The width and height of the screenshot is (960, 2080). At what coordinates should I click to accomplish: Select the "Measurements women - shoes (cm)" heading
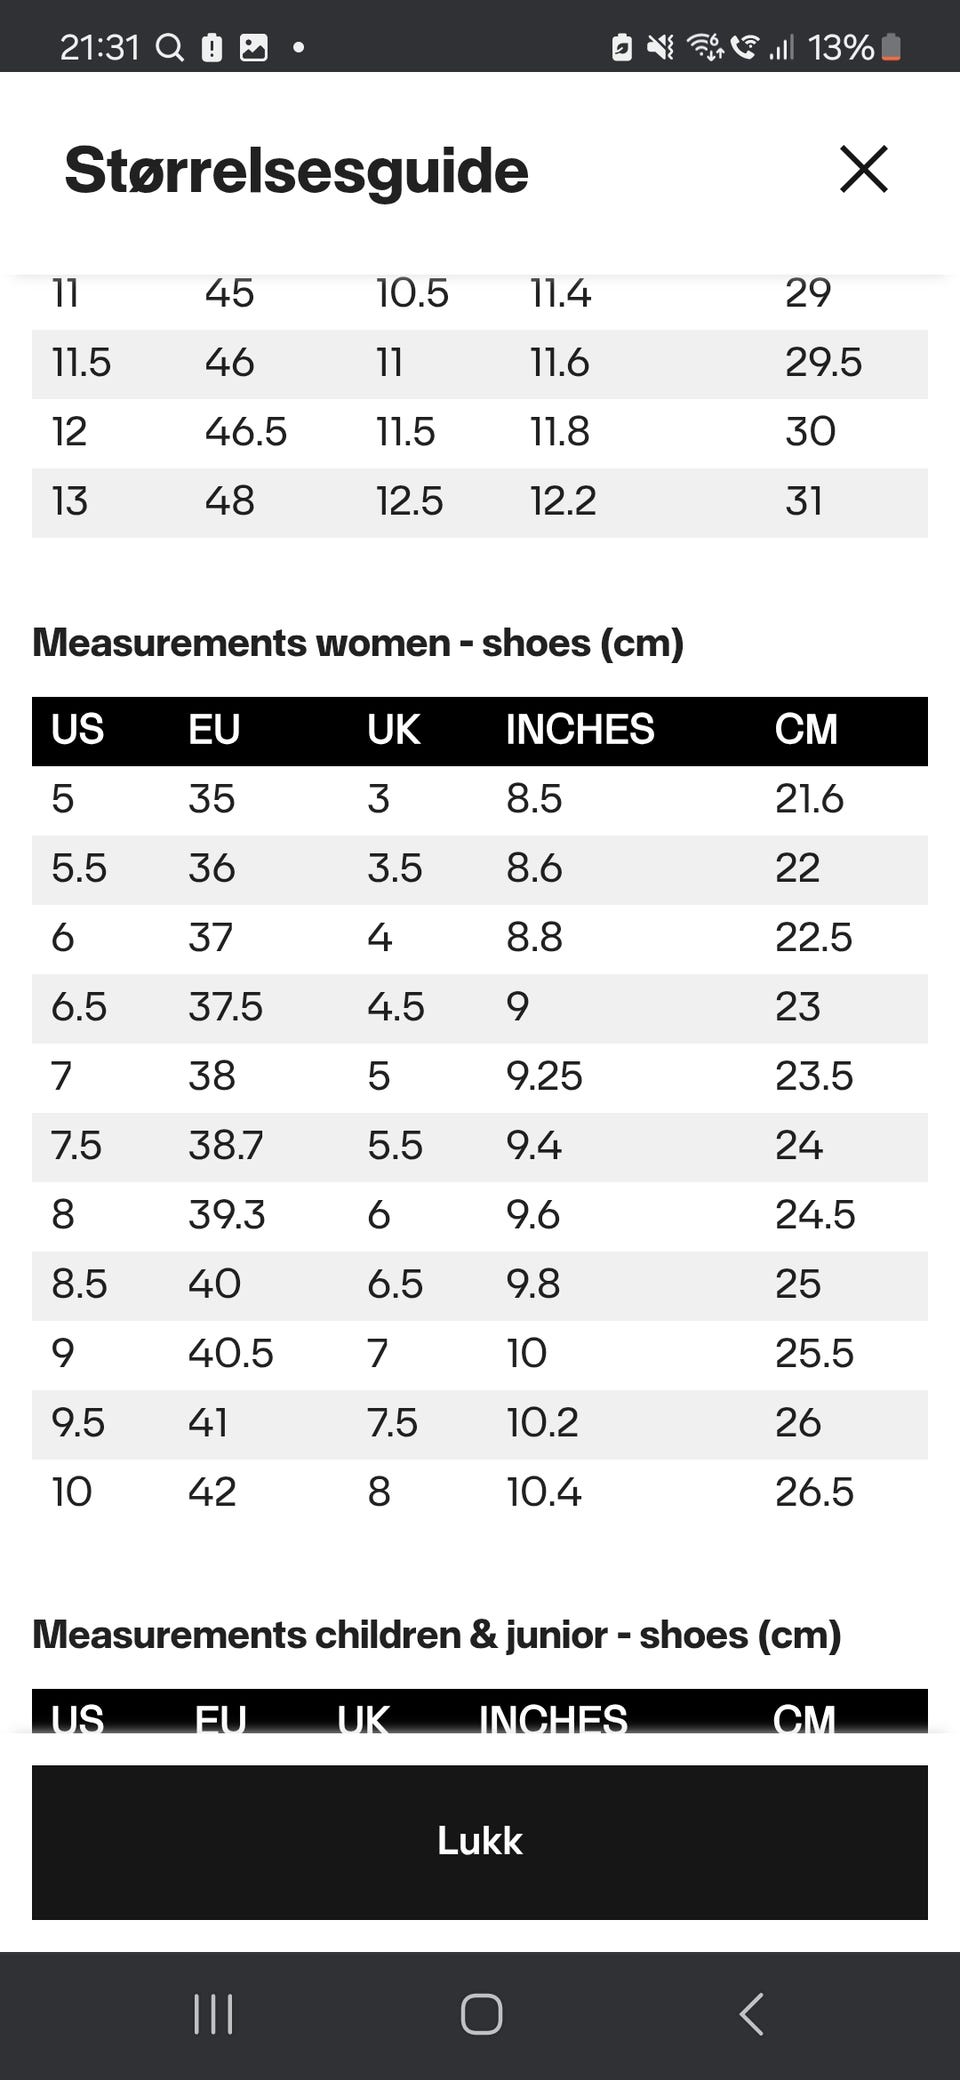[358, 643]
